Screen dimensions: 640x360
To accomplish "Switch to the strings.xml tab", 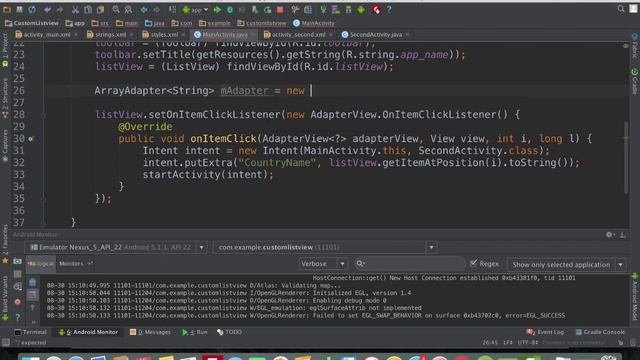I will 110,35.
